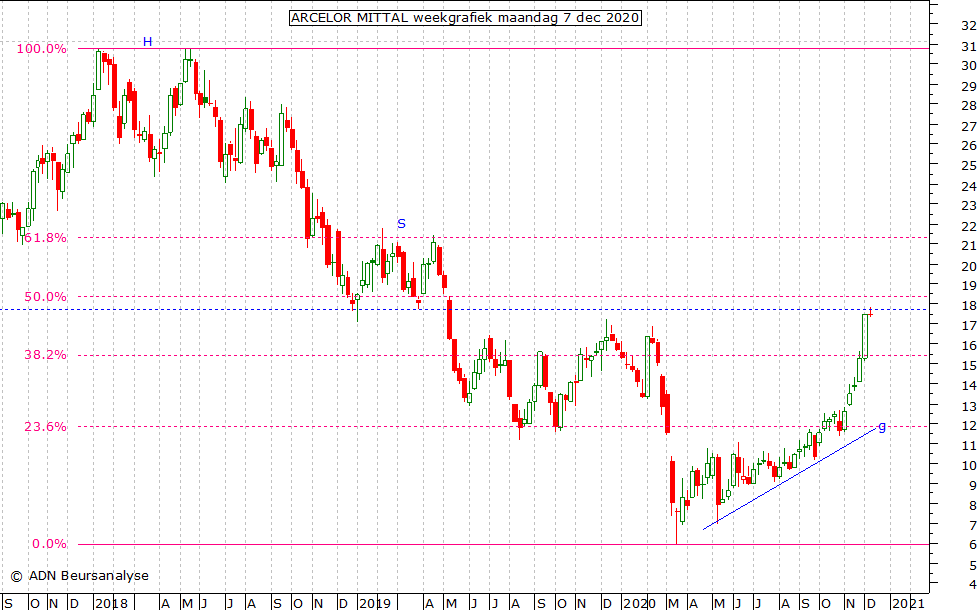Screen dimensions: 980x610
Task: Click price axis value '19'
Action: [x=969, y=286]
